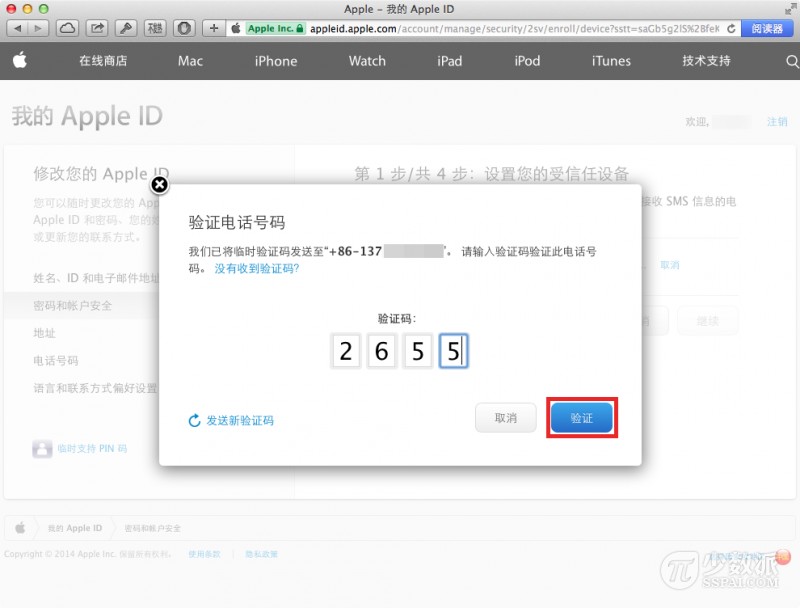Add bookmark with the plus button

[214, 29]
